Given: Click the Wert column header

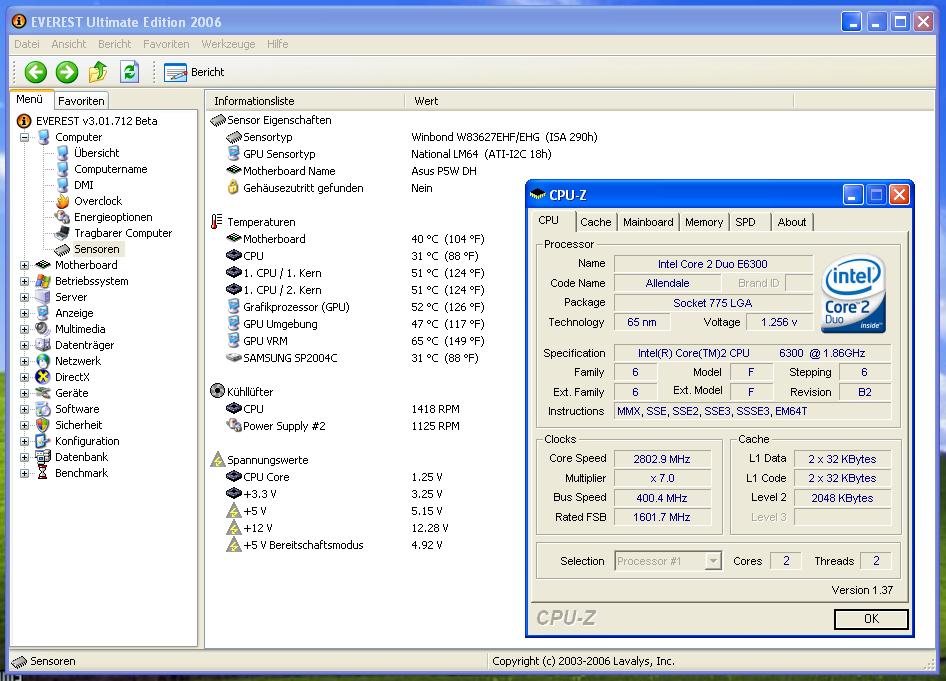Looking at the screenshot, I should click(426, 101).
